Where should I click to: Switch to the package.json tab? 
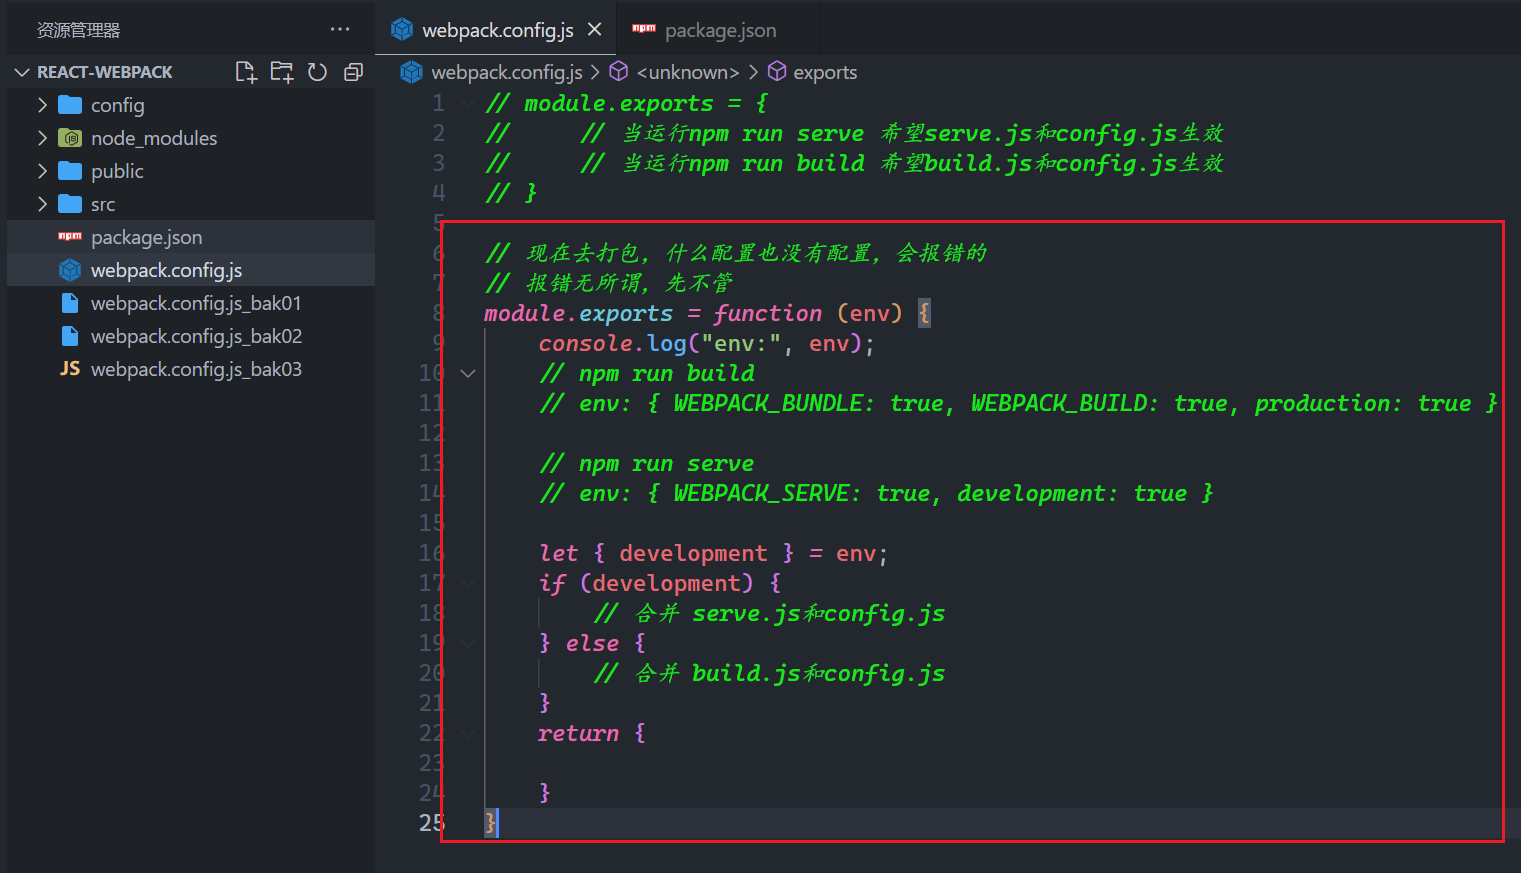pos(719,30)
